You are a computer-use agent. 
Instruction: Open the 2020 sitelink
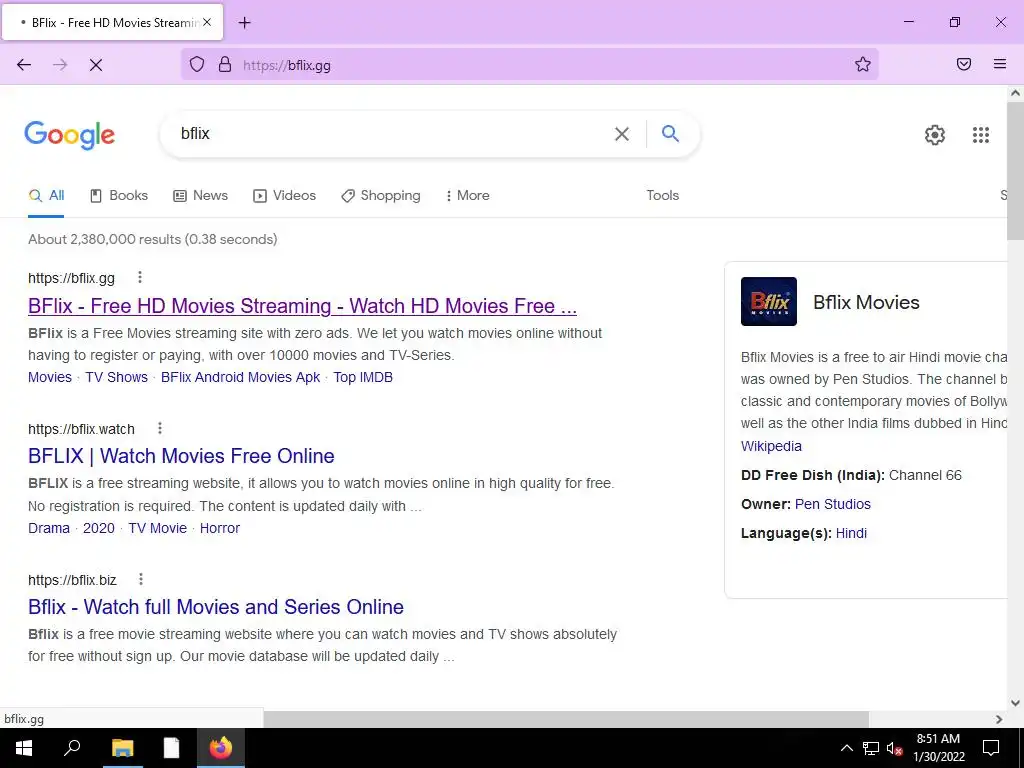click(99, 528)
